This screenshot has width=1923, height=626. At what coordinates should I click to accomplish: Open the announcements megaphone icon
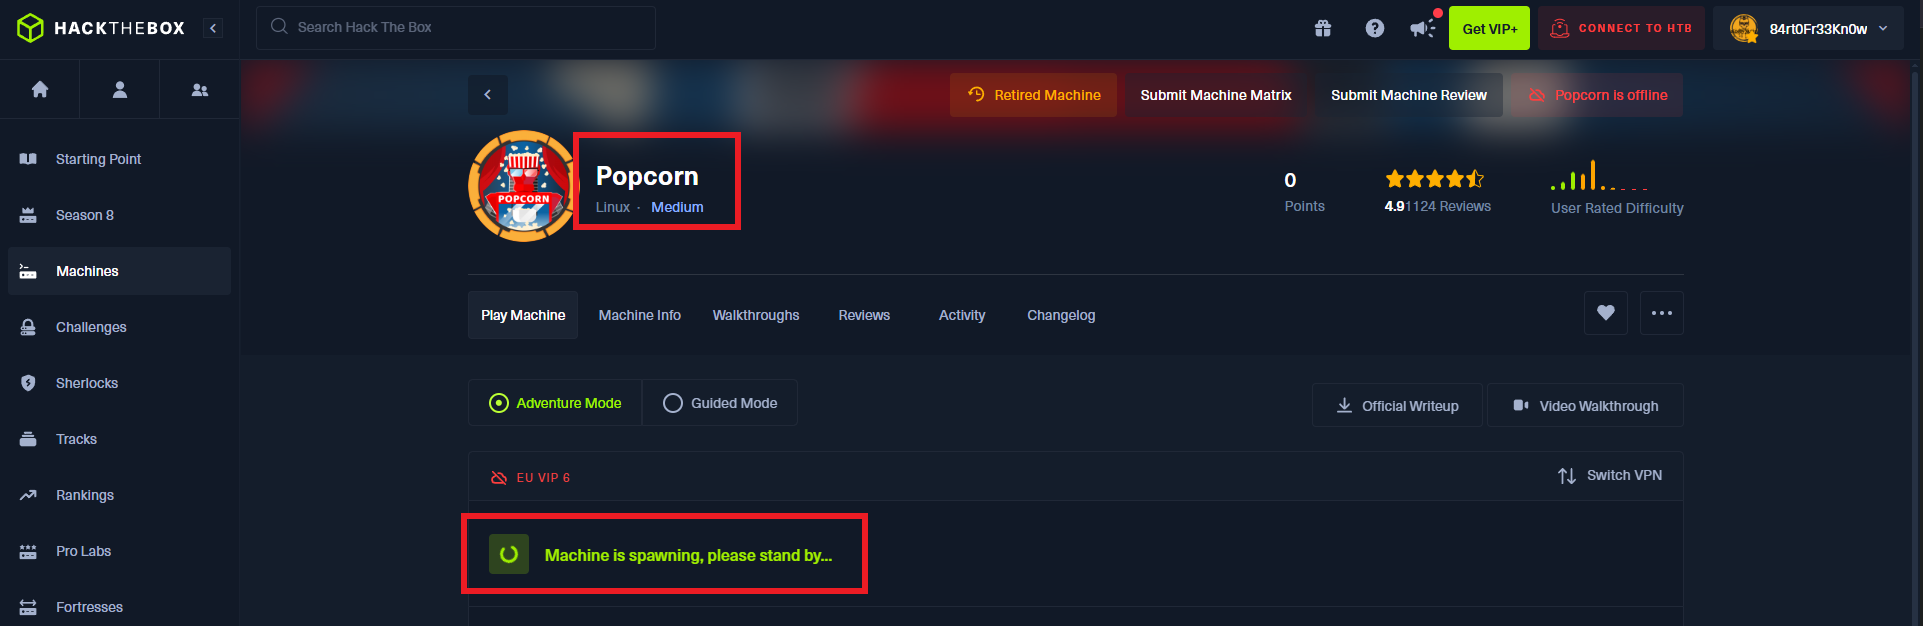[x=1423, y=28]
